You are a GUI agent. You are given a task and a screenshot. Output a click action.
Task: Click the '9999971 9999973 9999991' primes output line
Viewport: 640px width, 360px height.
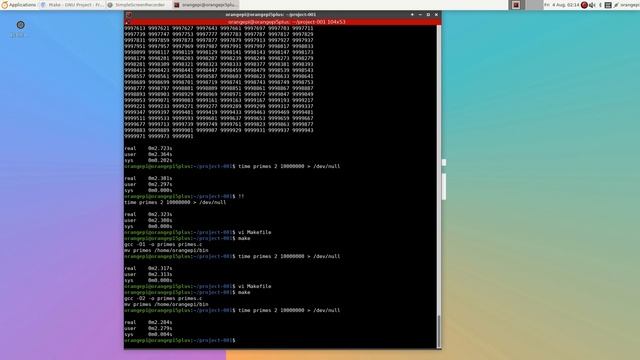pos(159,136)
